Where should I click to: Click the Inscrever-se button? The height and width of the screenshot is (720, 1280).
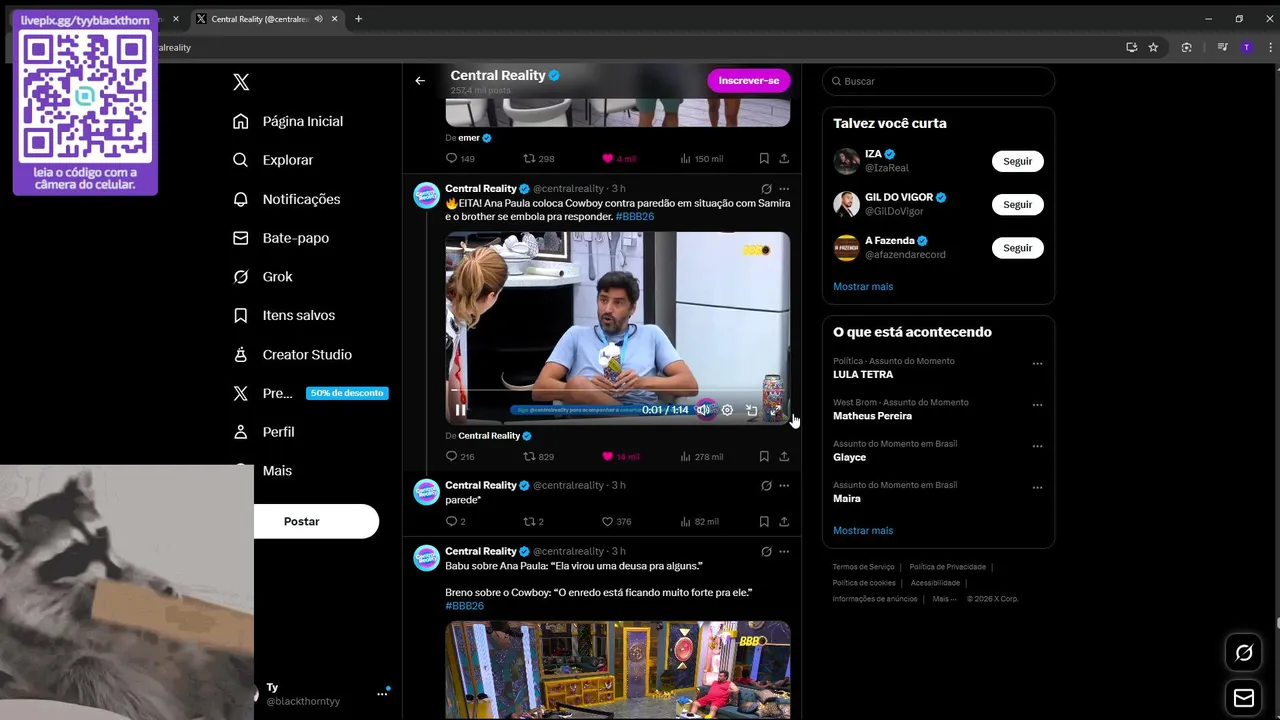pos(748,80)
